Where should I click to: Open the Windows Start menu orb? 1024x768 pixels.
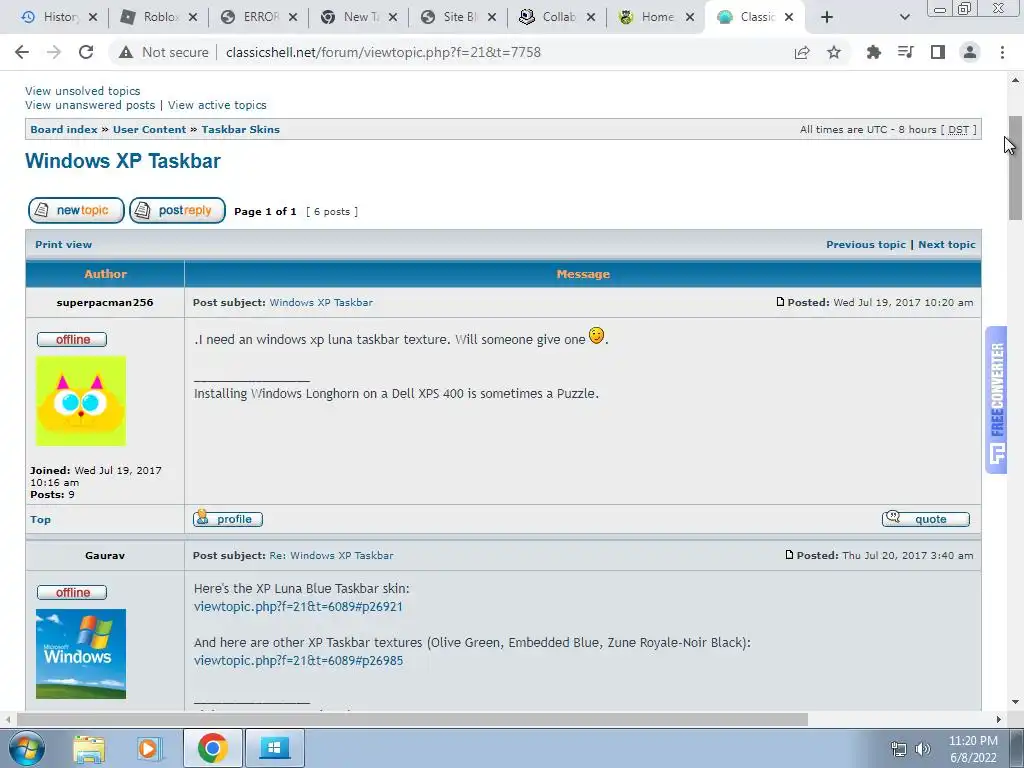(26, 748)
